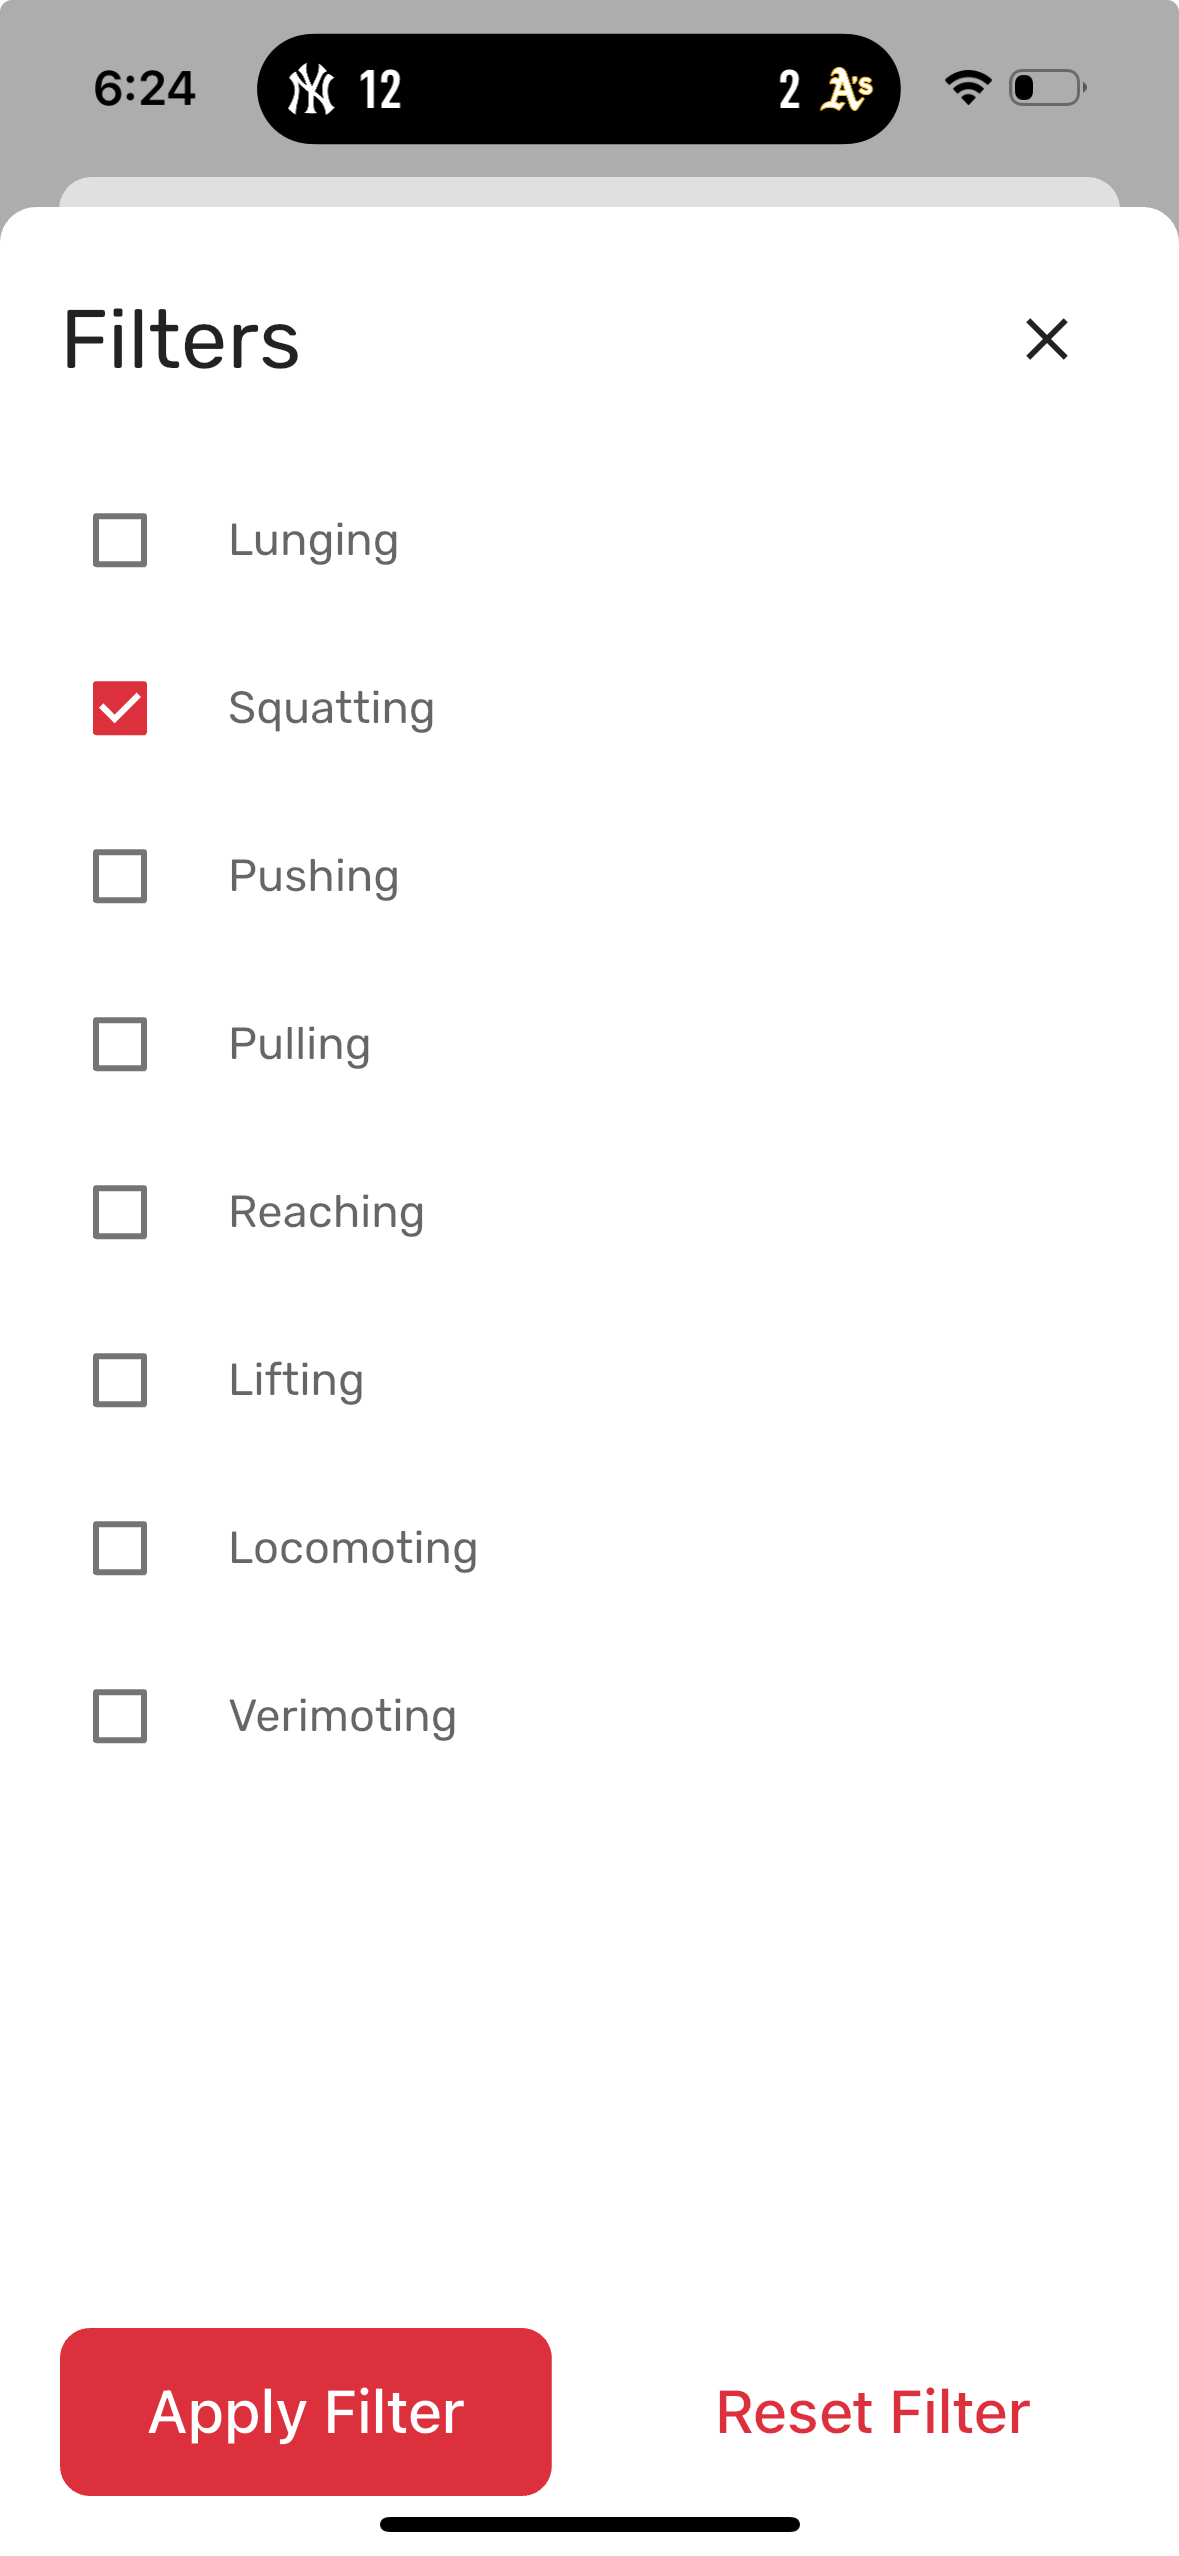Tap the grey sheet behind Filters
The width and height of the screenshot is (1179, 2556).
(x=589, y=191)
